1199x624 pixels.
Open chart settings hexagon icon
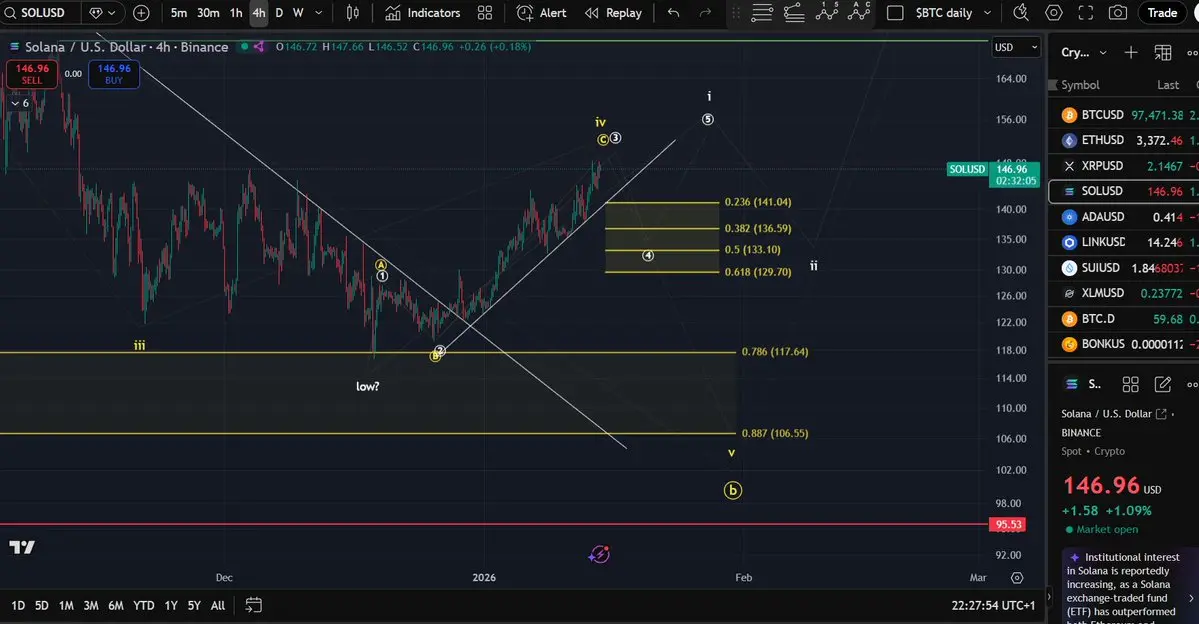click(x=1054, y=13)
